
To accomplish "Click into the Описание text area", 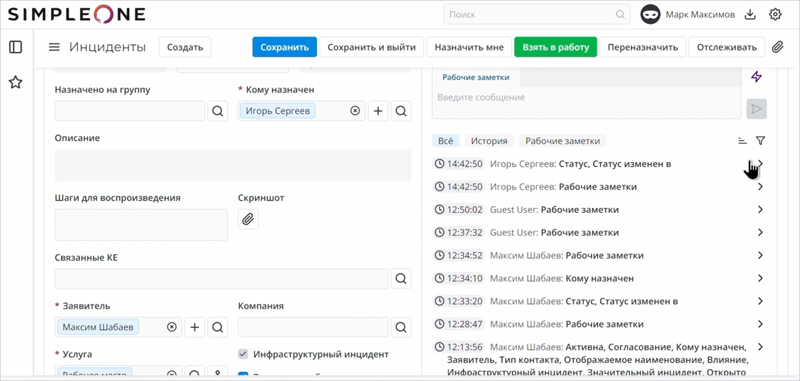I will 233,165.
